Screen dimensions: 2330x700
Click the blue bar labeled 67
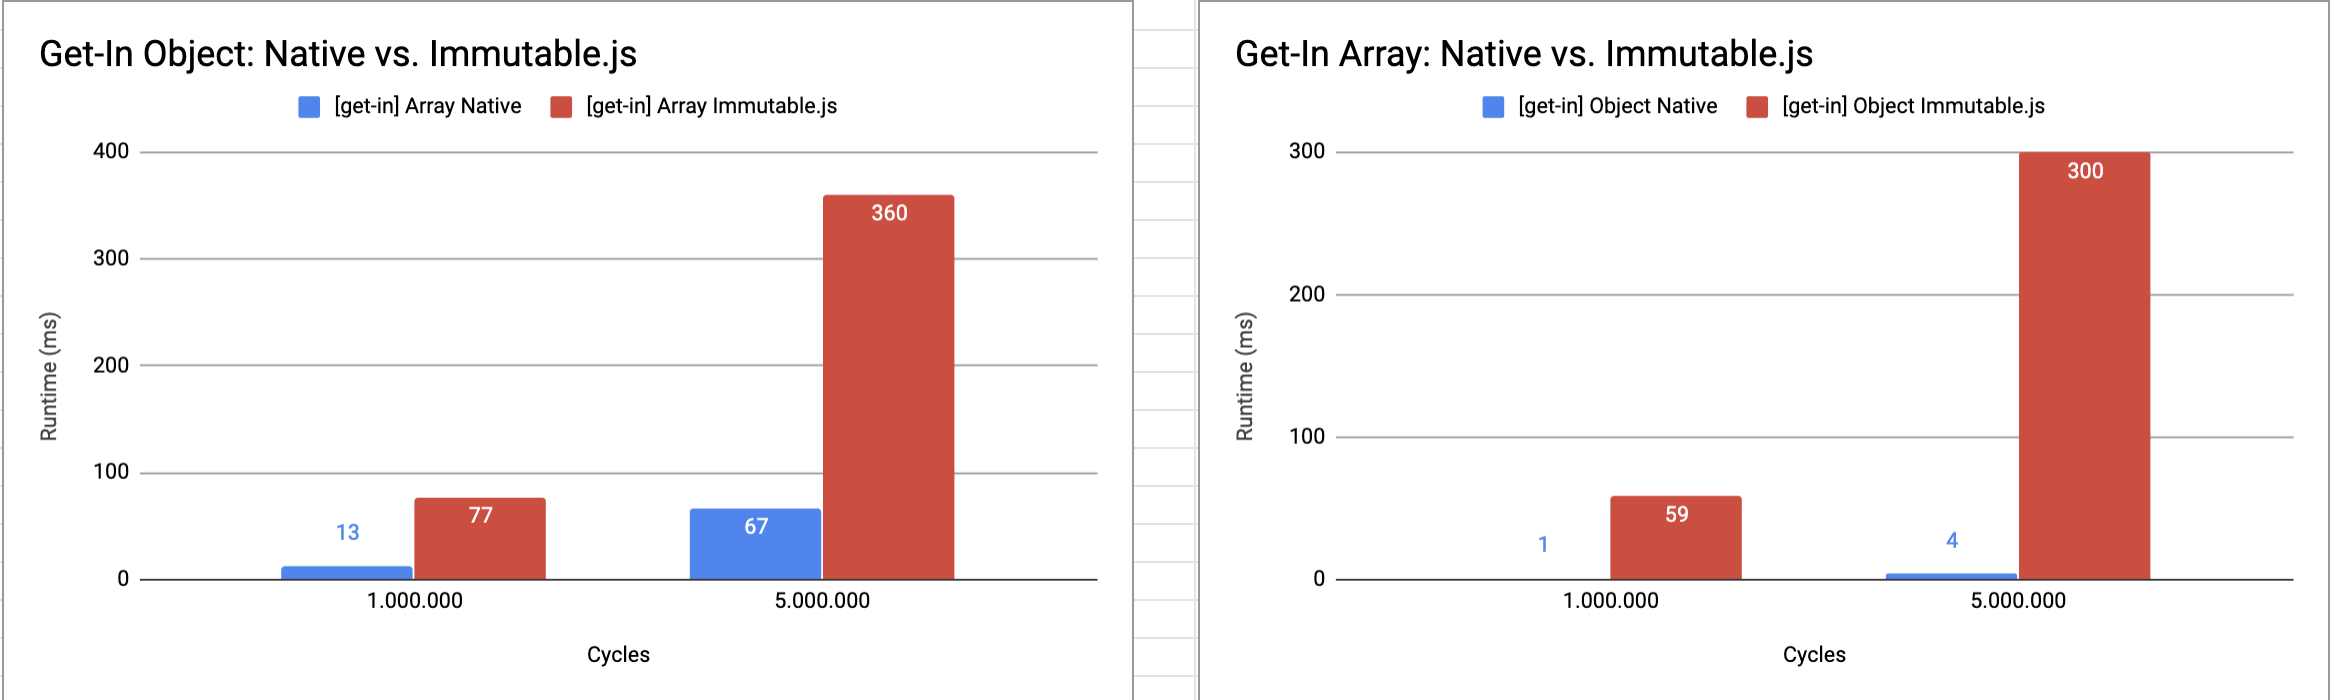[x=755, y=543]
